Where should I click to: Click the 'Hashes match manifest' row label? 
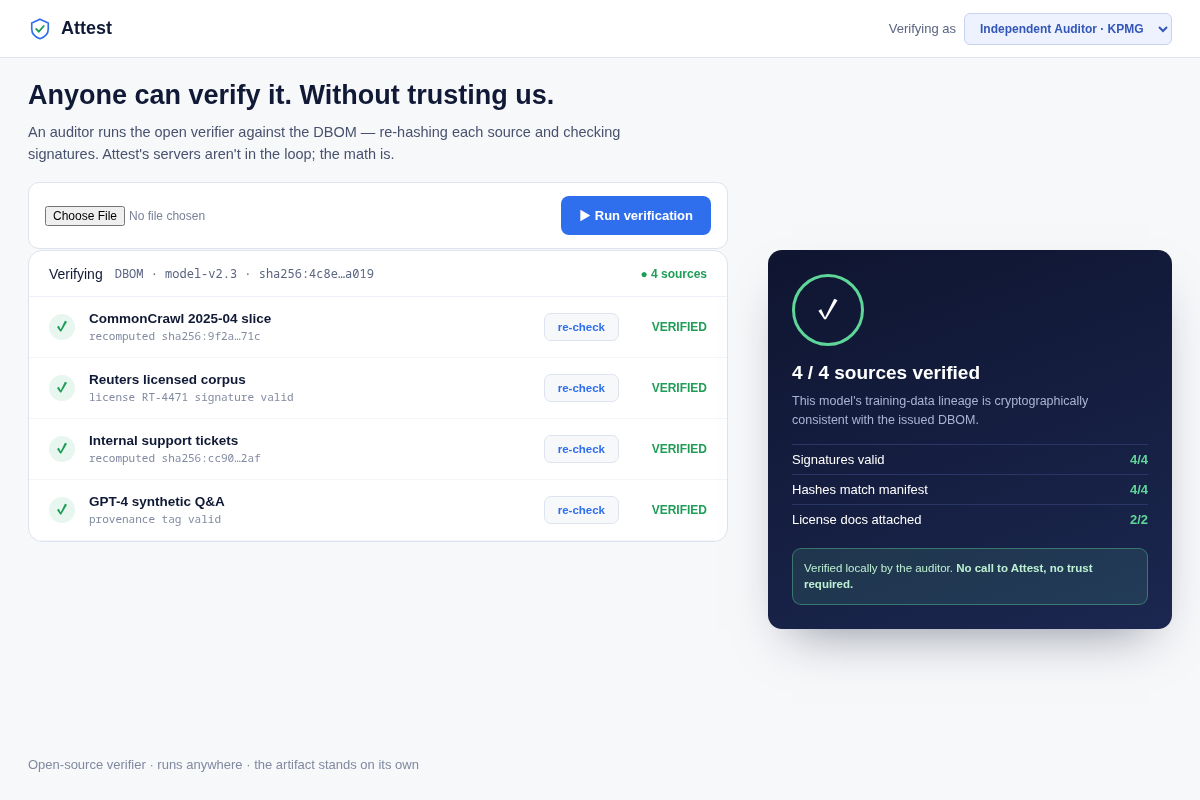[x=860, y=490]
